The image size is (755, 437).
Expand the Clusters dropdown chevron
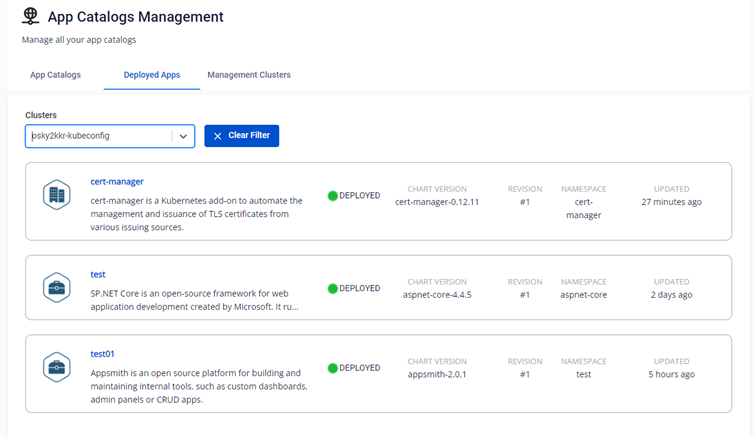[183, 136]
